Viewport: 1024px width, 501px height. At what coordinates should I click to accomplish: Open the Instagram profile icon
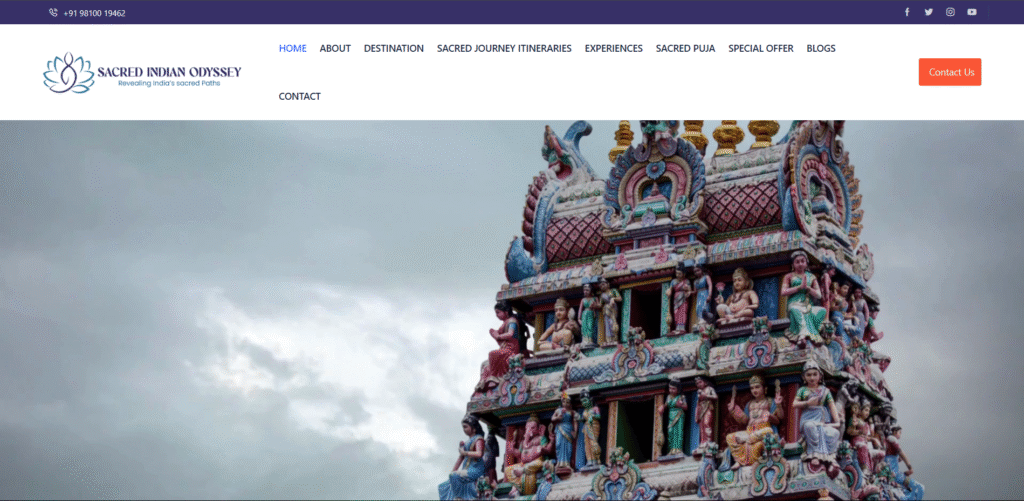coord(950,12)
